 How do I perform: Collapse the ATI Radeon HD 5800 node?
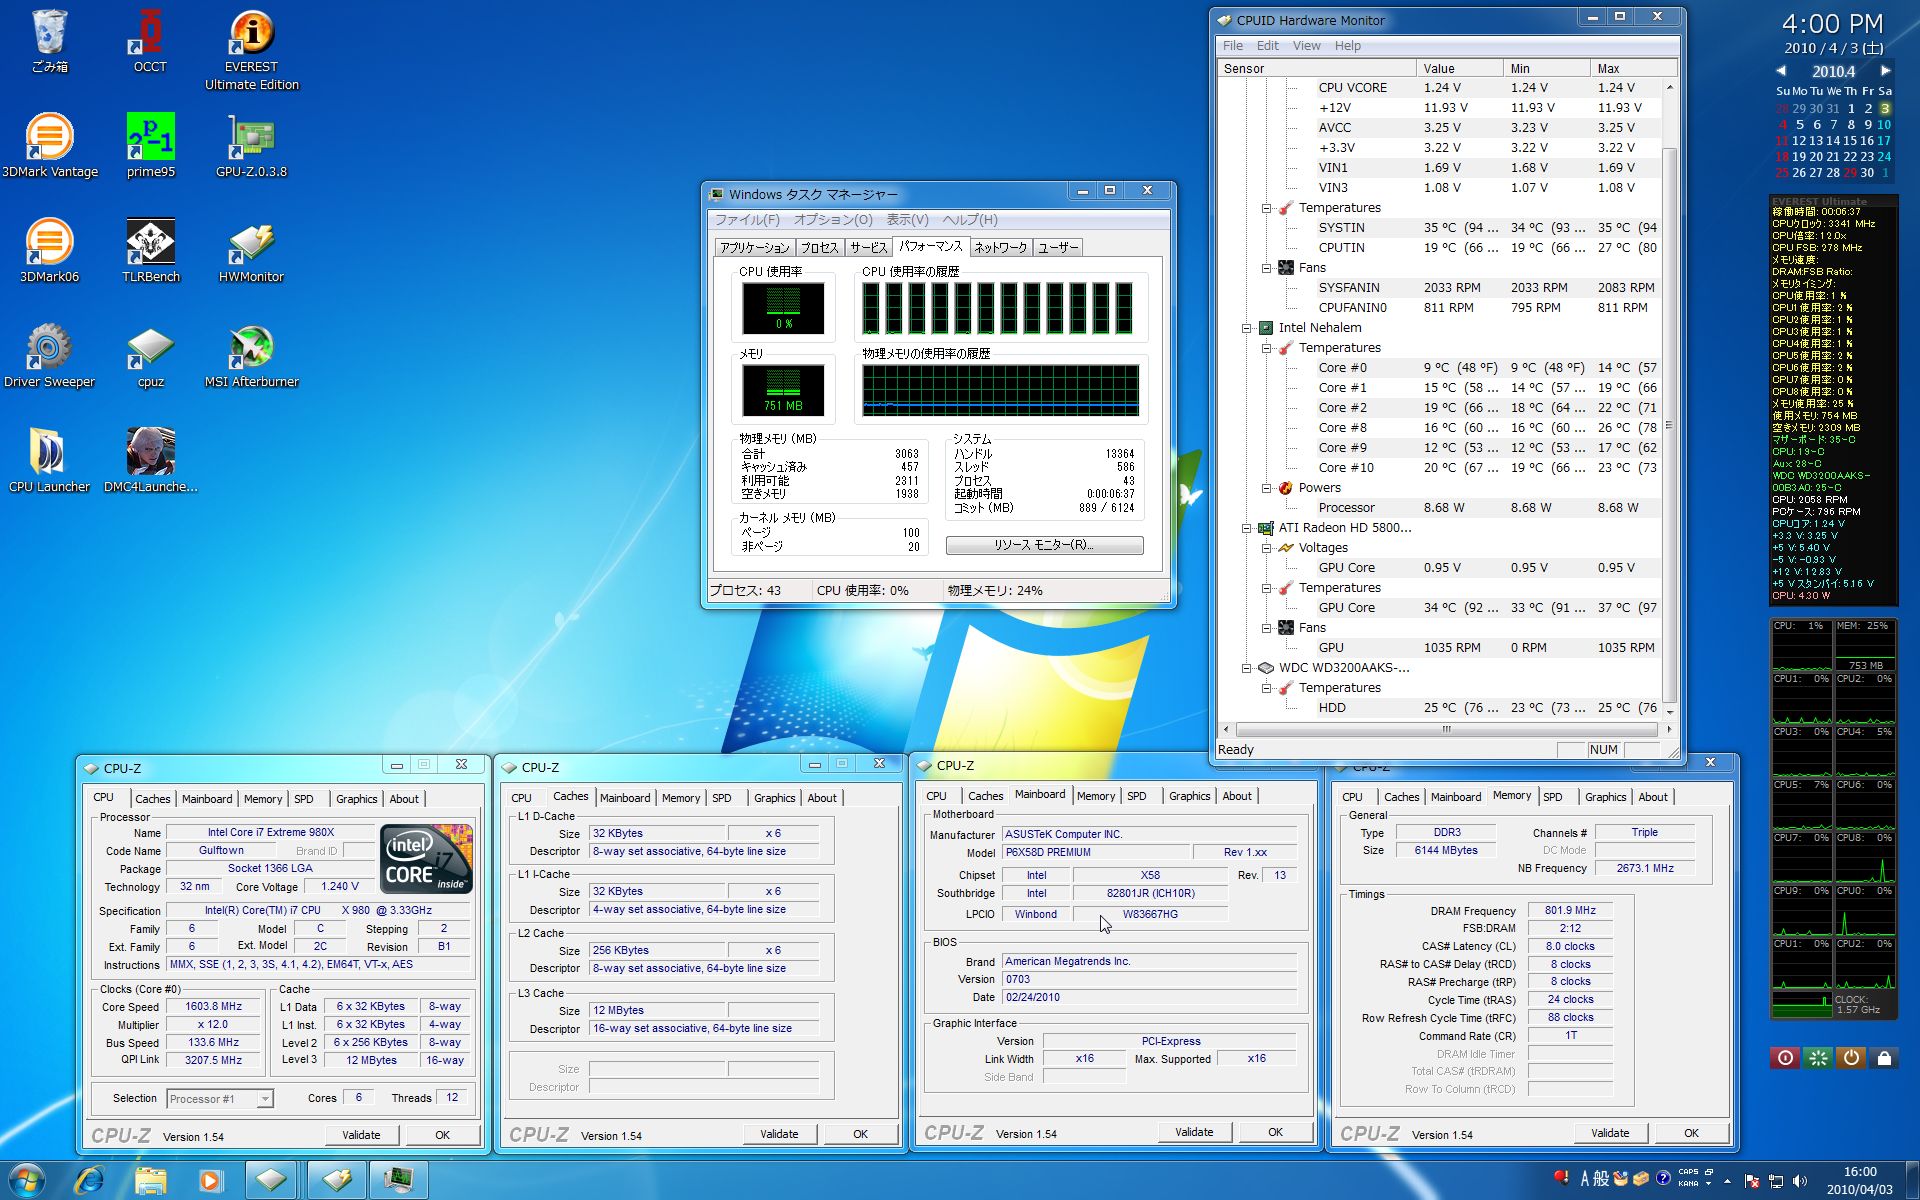[x=1246, y=528]
